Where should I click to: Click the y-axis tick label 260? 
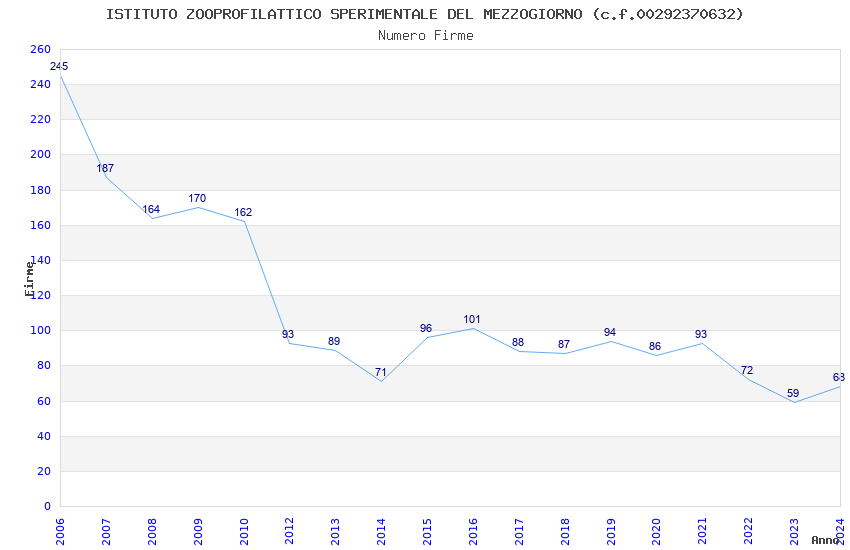pyautogui.click(x=40, y=49)
